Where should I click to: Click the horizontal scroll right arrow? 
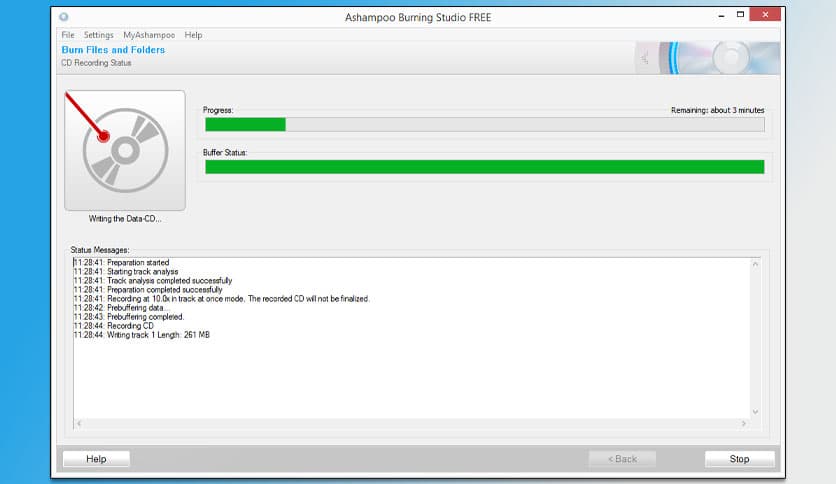[744, 424]
